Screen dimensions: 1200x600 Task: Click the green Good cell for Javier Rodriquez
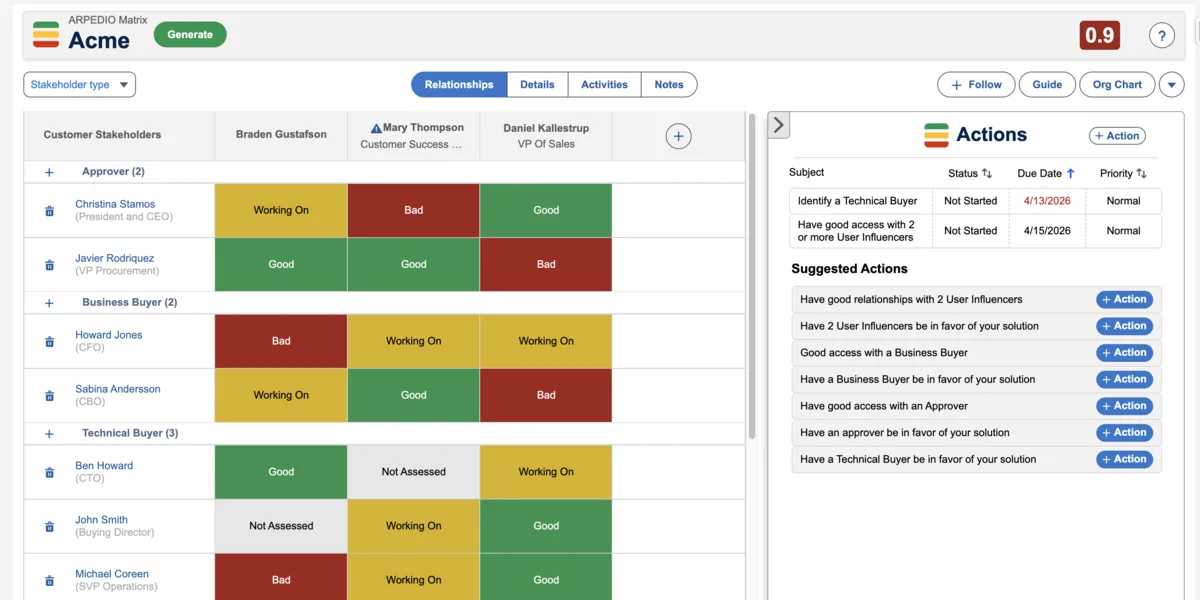pos(280,264)
